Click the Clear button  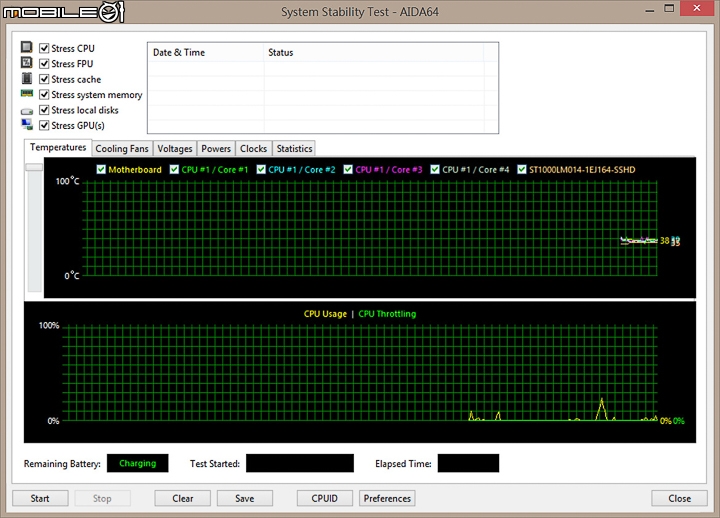pyautogui.click(x=182, y=498)
